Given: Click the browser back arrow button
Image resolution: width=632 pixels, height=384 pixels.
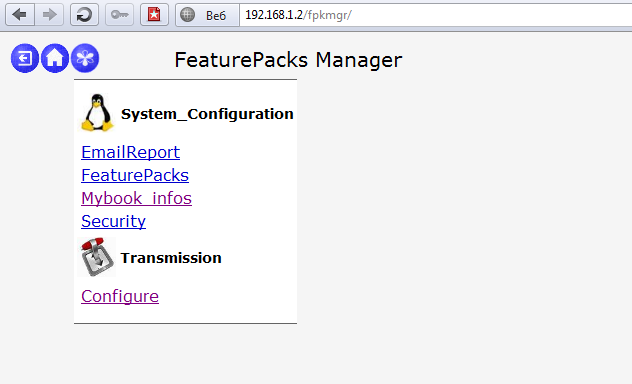Looking at the screenshot, I should pyautogui.click(x=20, y=15).
